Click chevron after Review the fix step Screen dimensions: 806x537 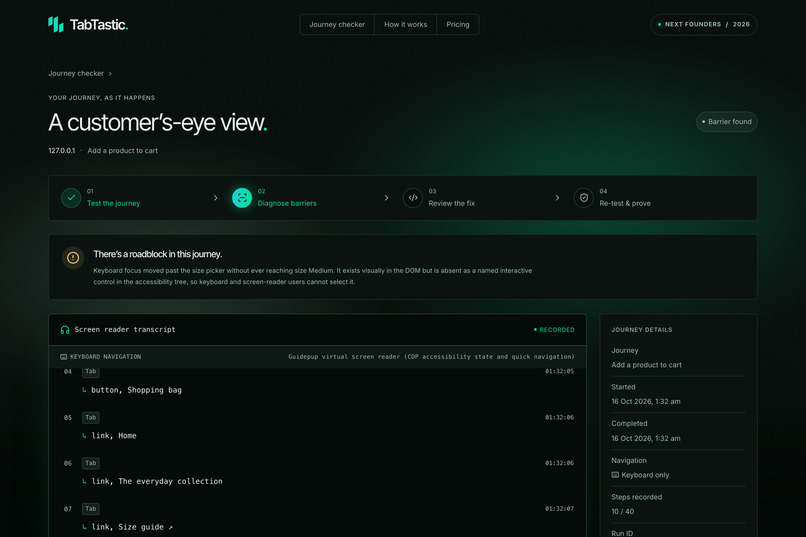[x=557, y=198]
